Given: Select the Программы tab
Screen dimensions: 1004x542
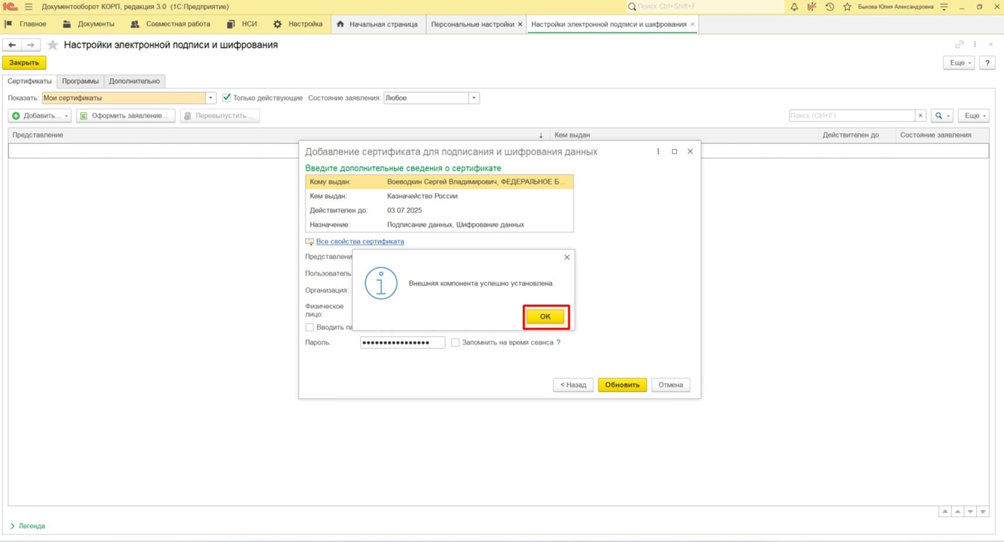Looking at the screenshot, I should 80,81.
